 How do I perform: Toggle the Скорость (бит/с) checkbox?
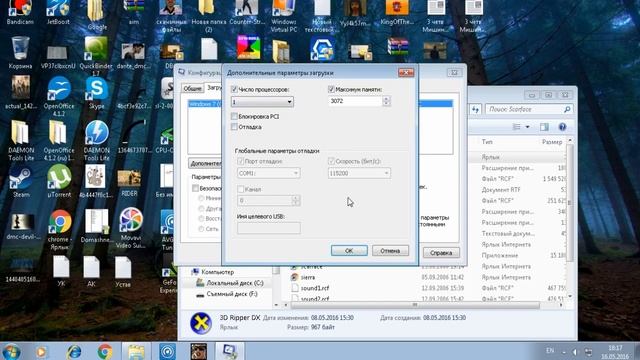click(331, 161)
